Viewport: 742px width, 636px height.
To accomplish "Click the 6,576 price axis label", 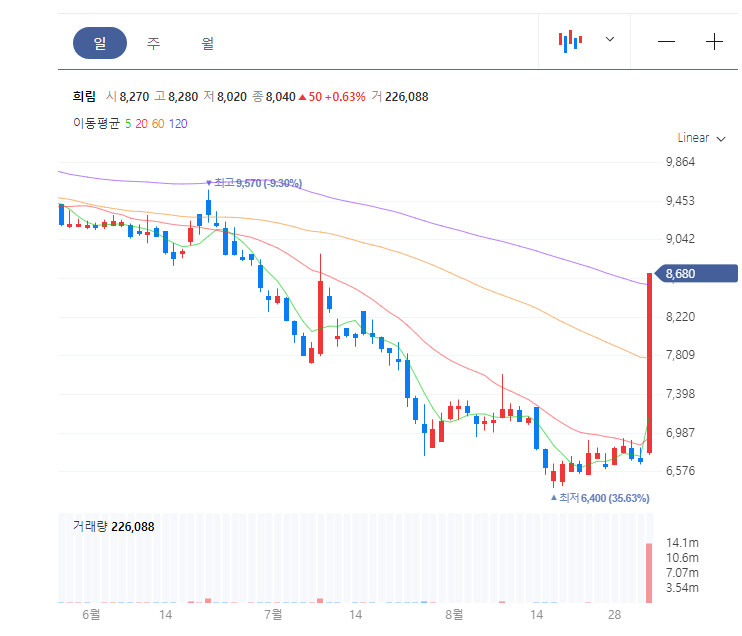I will [680, 471].
